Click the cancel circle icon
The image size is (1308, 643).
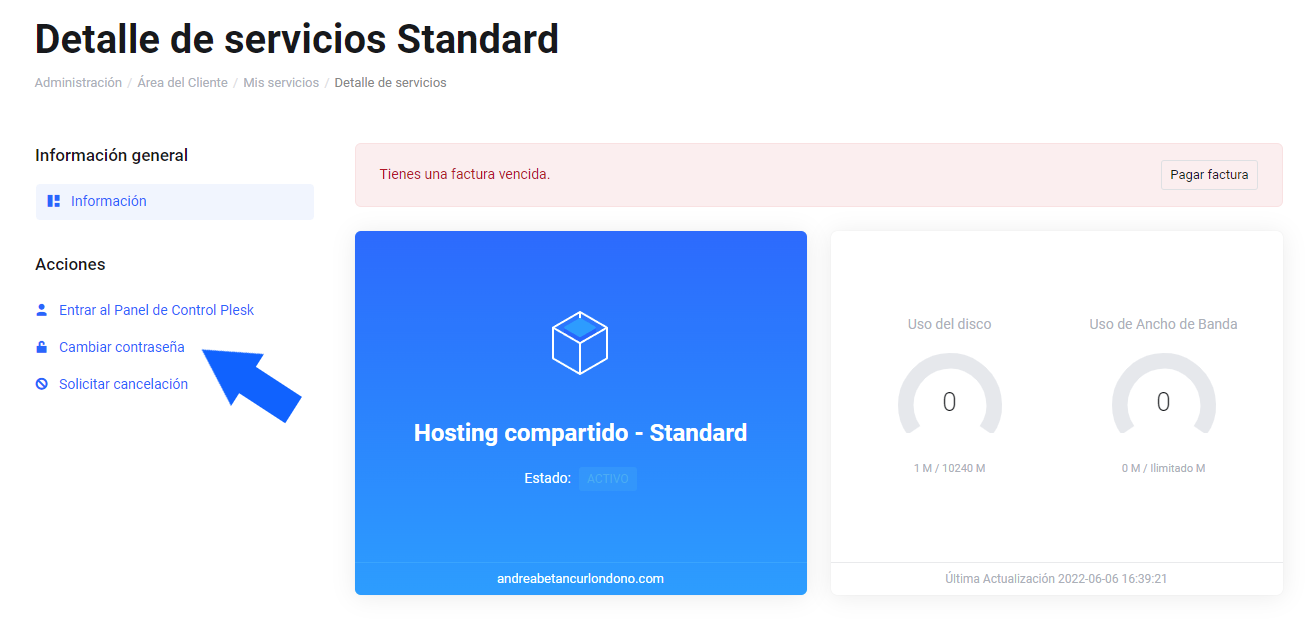coord(42,384)
